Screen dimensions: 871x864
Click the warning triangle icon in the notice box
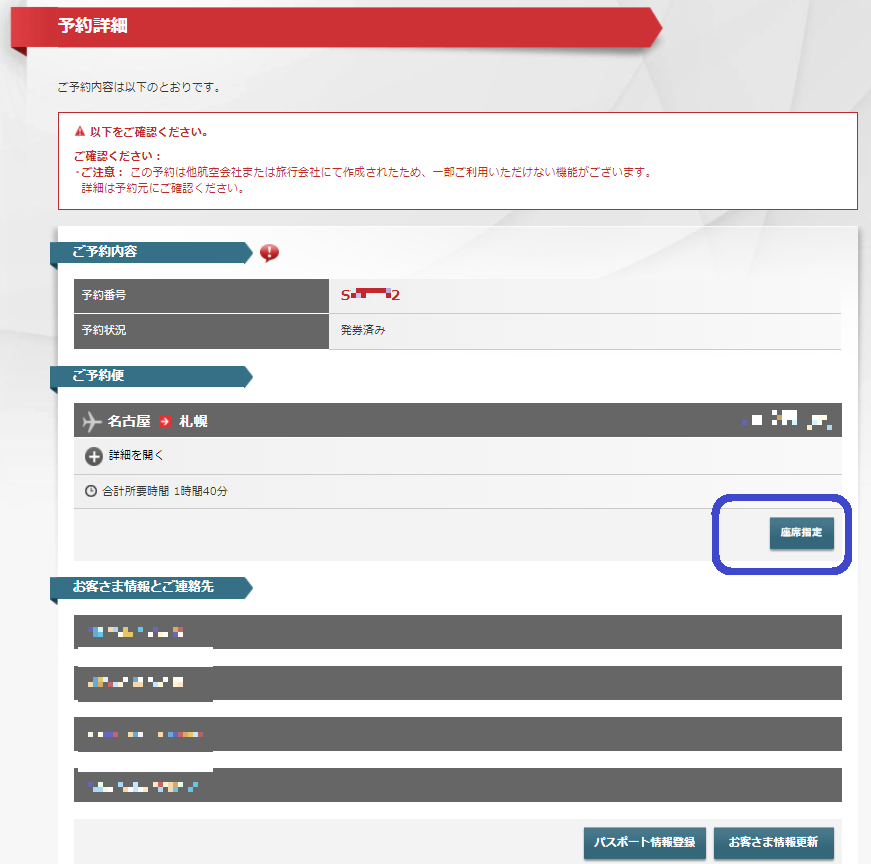[80, 132]
